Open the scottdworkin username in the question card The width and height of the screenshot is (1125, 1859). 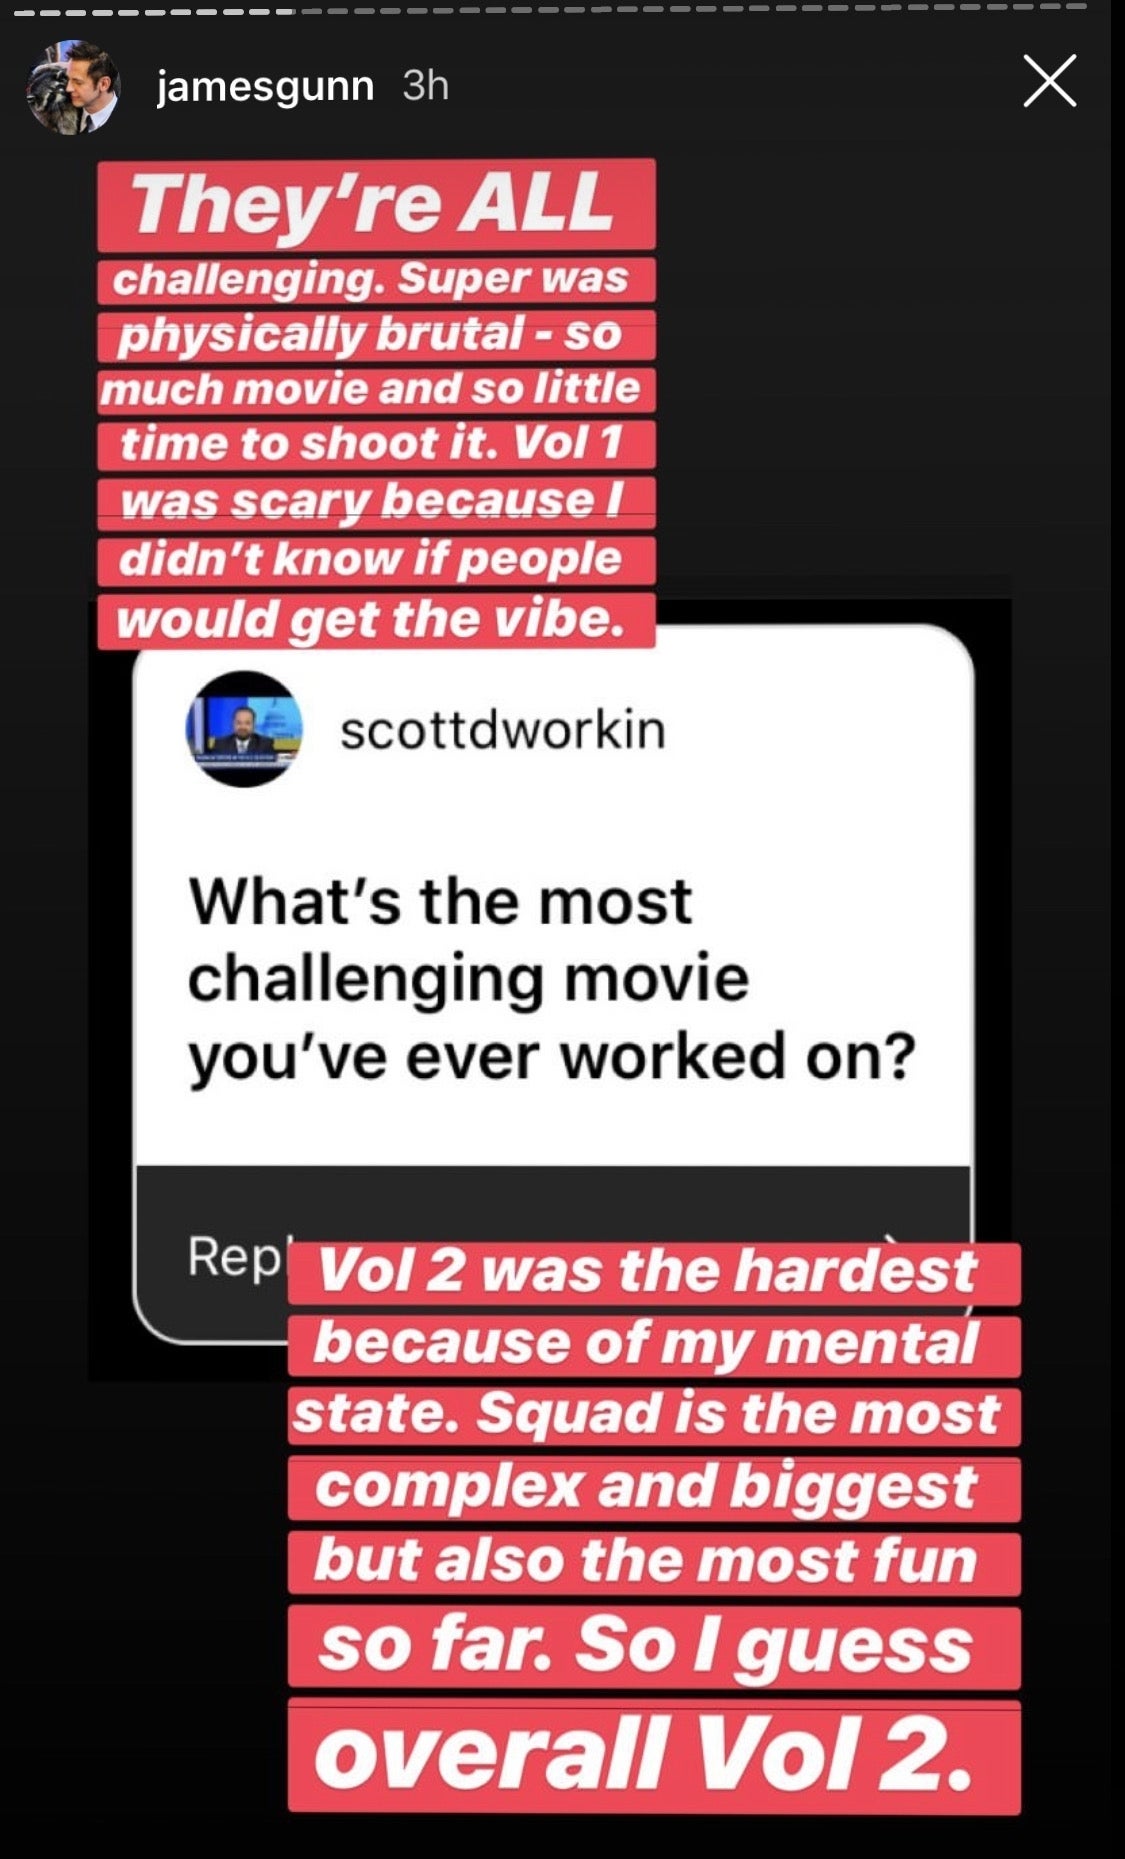[x=502, y=729]
